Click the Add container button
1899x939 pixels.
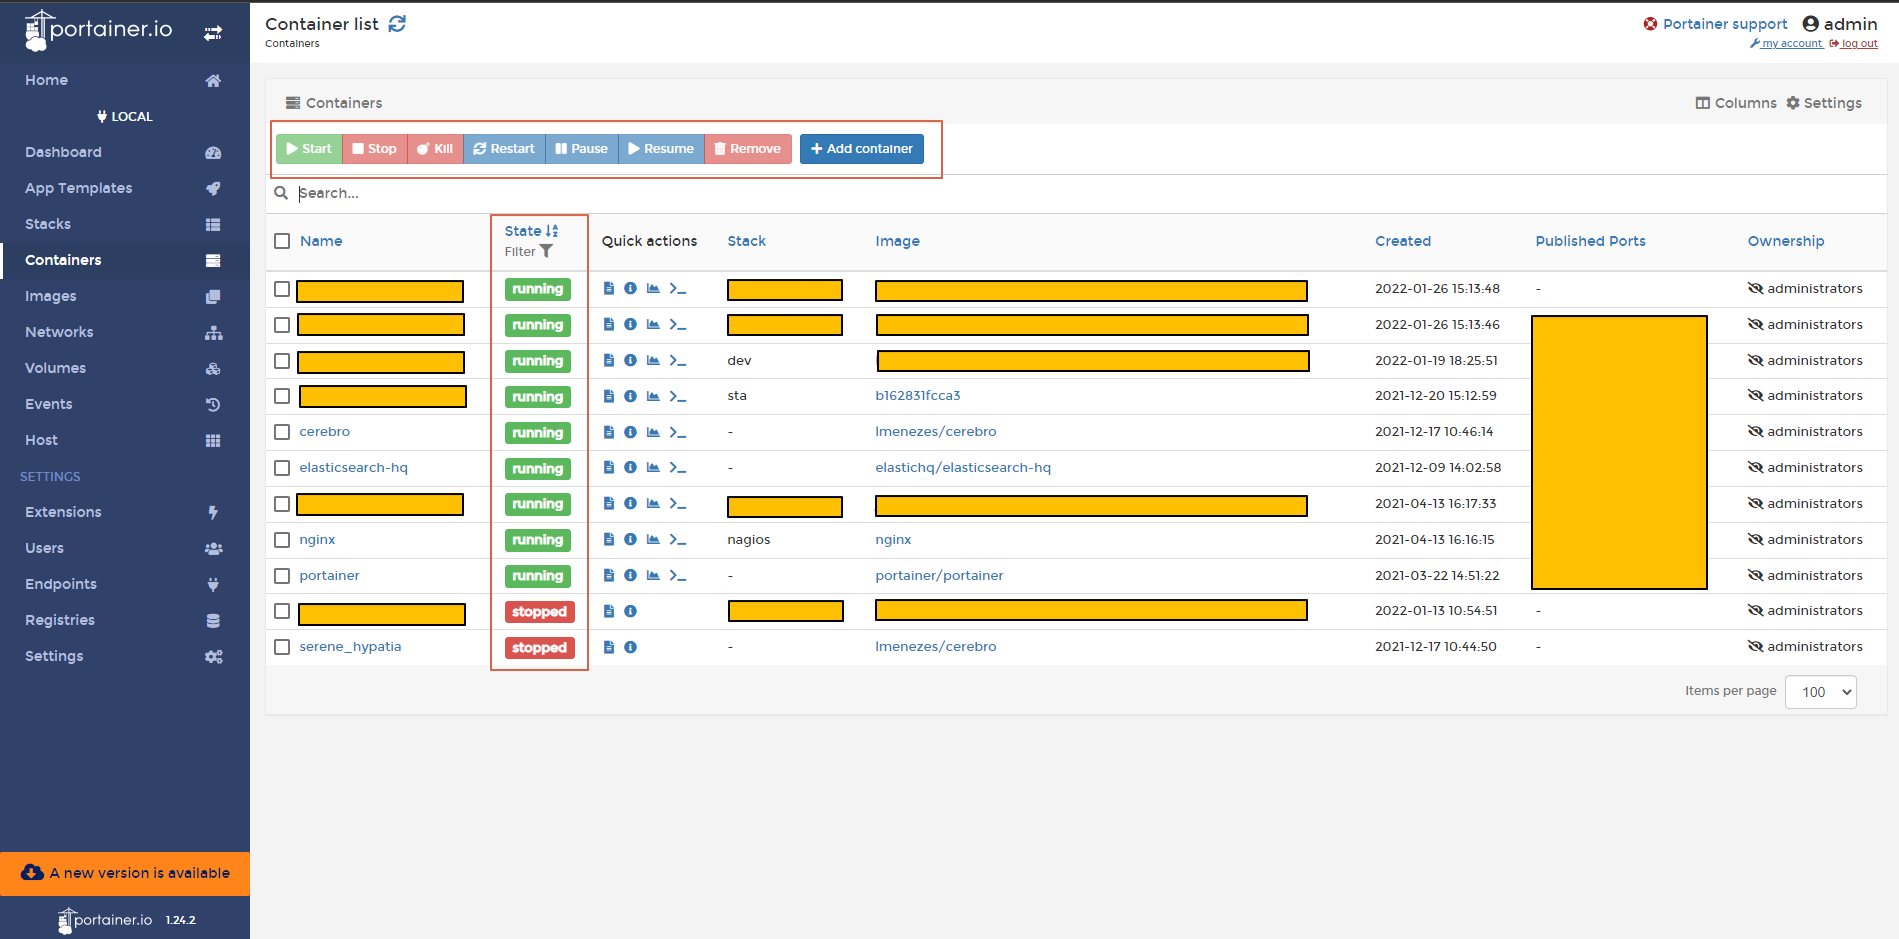862,149
